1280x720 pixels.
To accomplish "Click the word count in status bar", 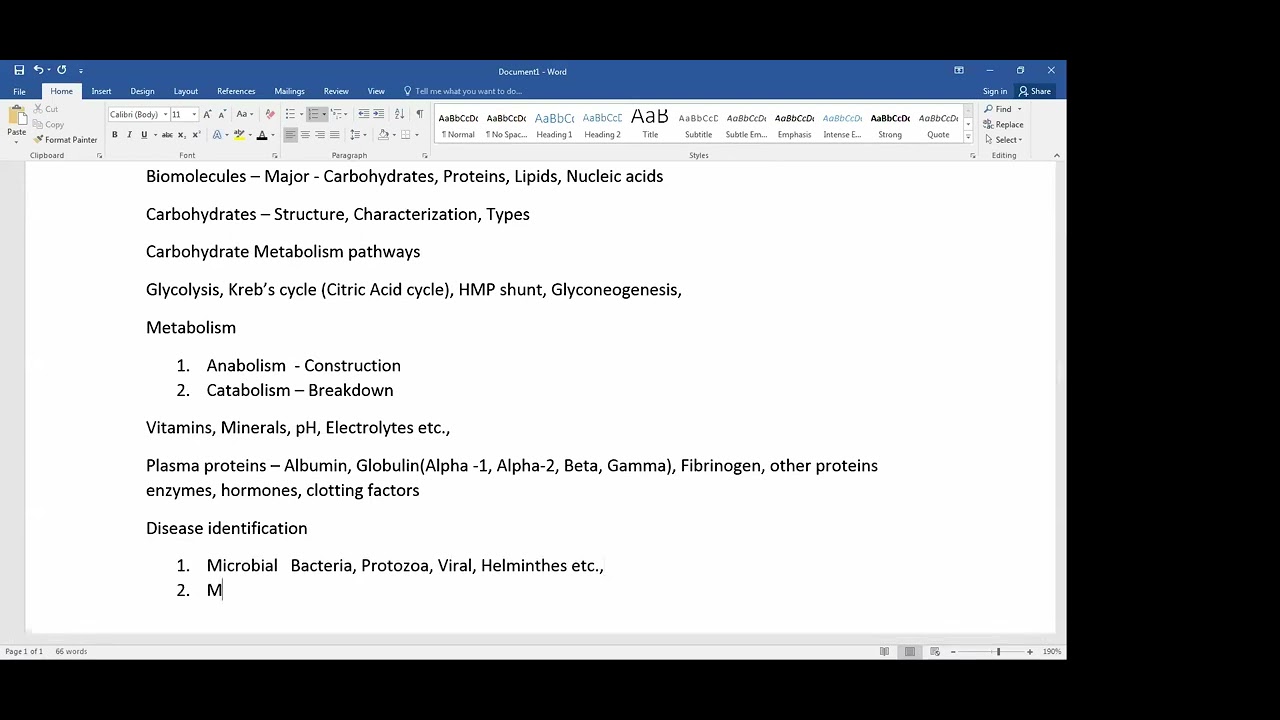I will pyautogui.click(x=71, y=651).
